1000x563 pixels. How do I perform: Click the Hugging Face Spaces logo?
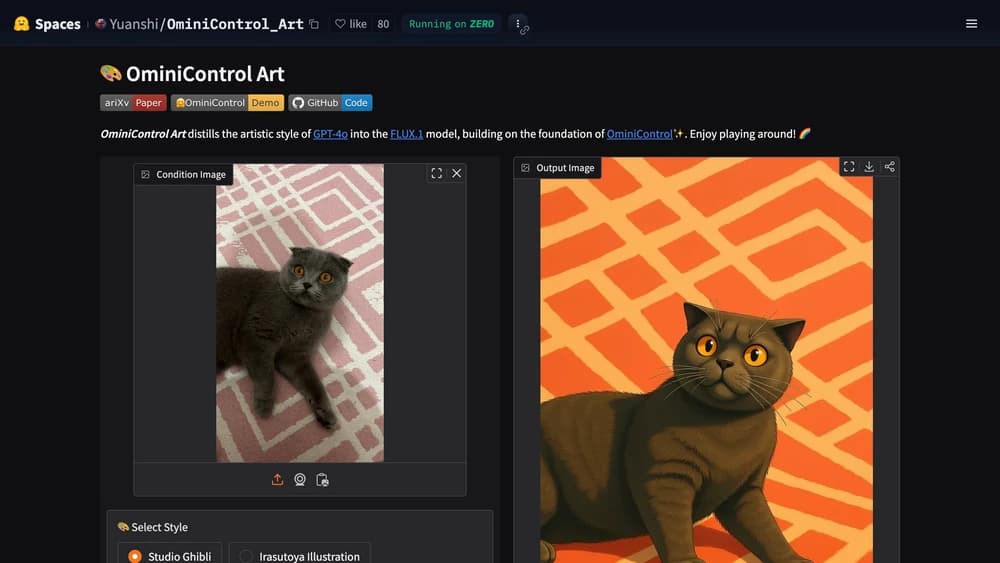21,24
